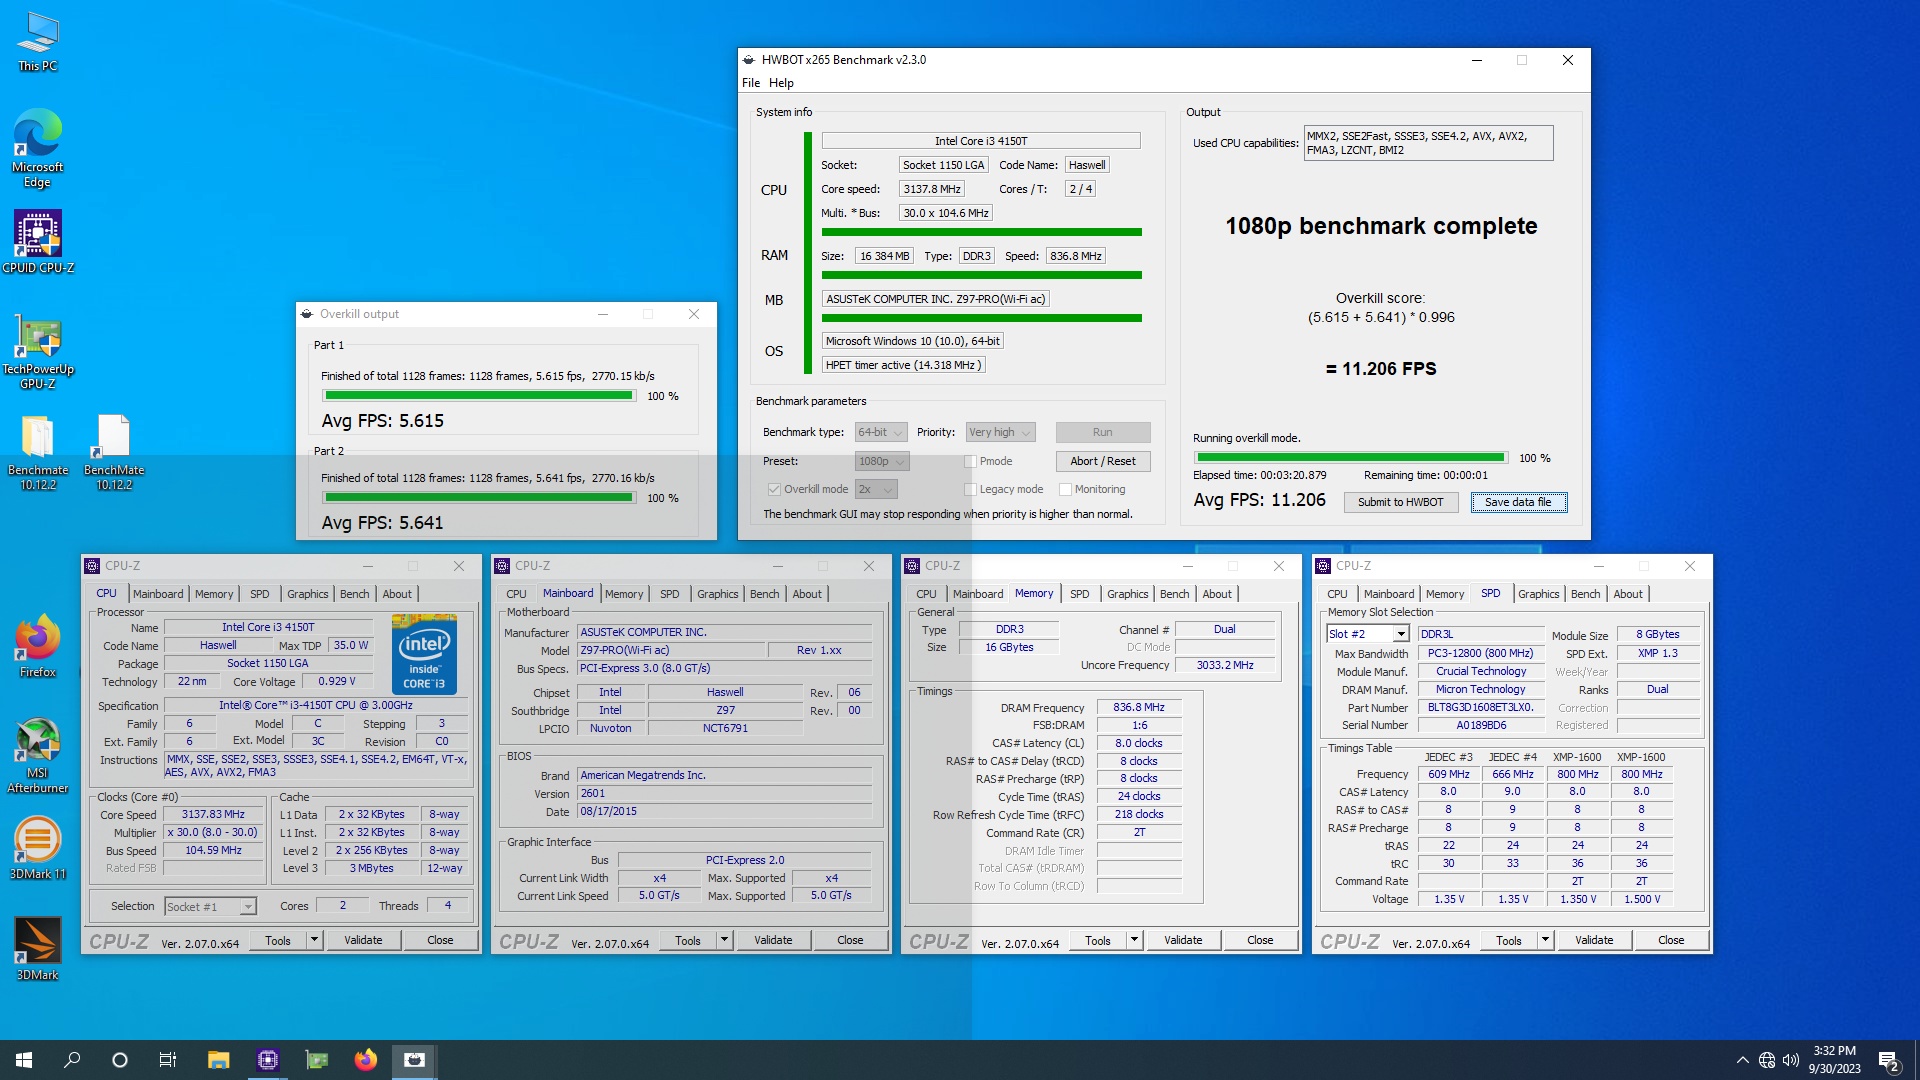The width and height of the screenshot is (1920, 1080).
Task: Open Slot #2 memory slot dropdown
Action: pos(1368,634)
